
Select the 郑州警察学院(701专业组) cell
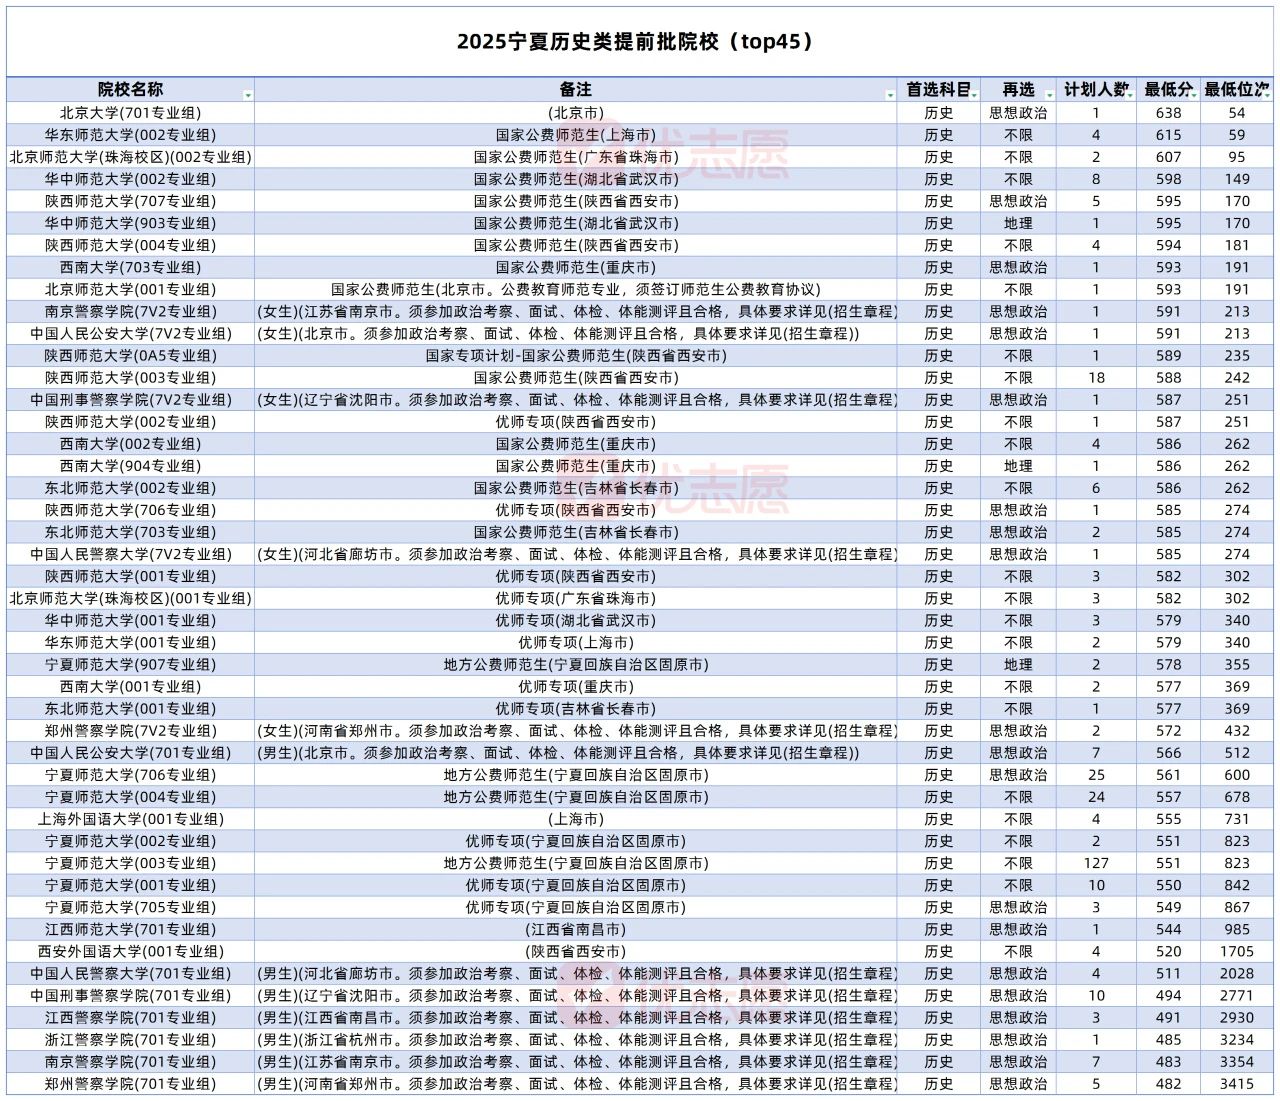[x=130, y=1084]
